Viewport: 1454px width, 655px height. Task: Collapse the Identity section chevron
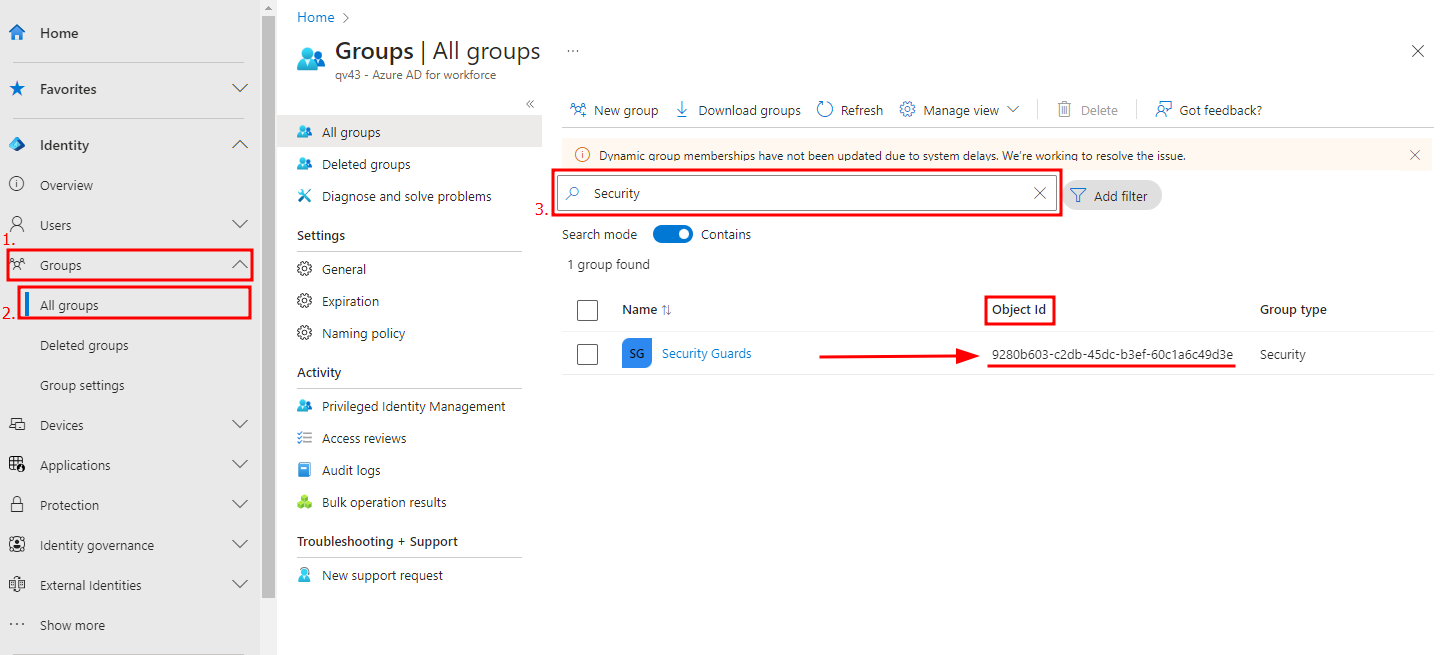point(240,145)
